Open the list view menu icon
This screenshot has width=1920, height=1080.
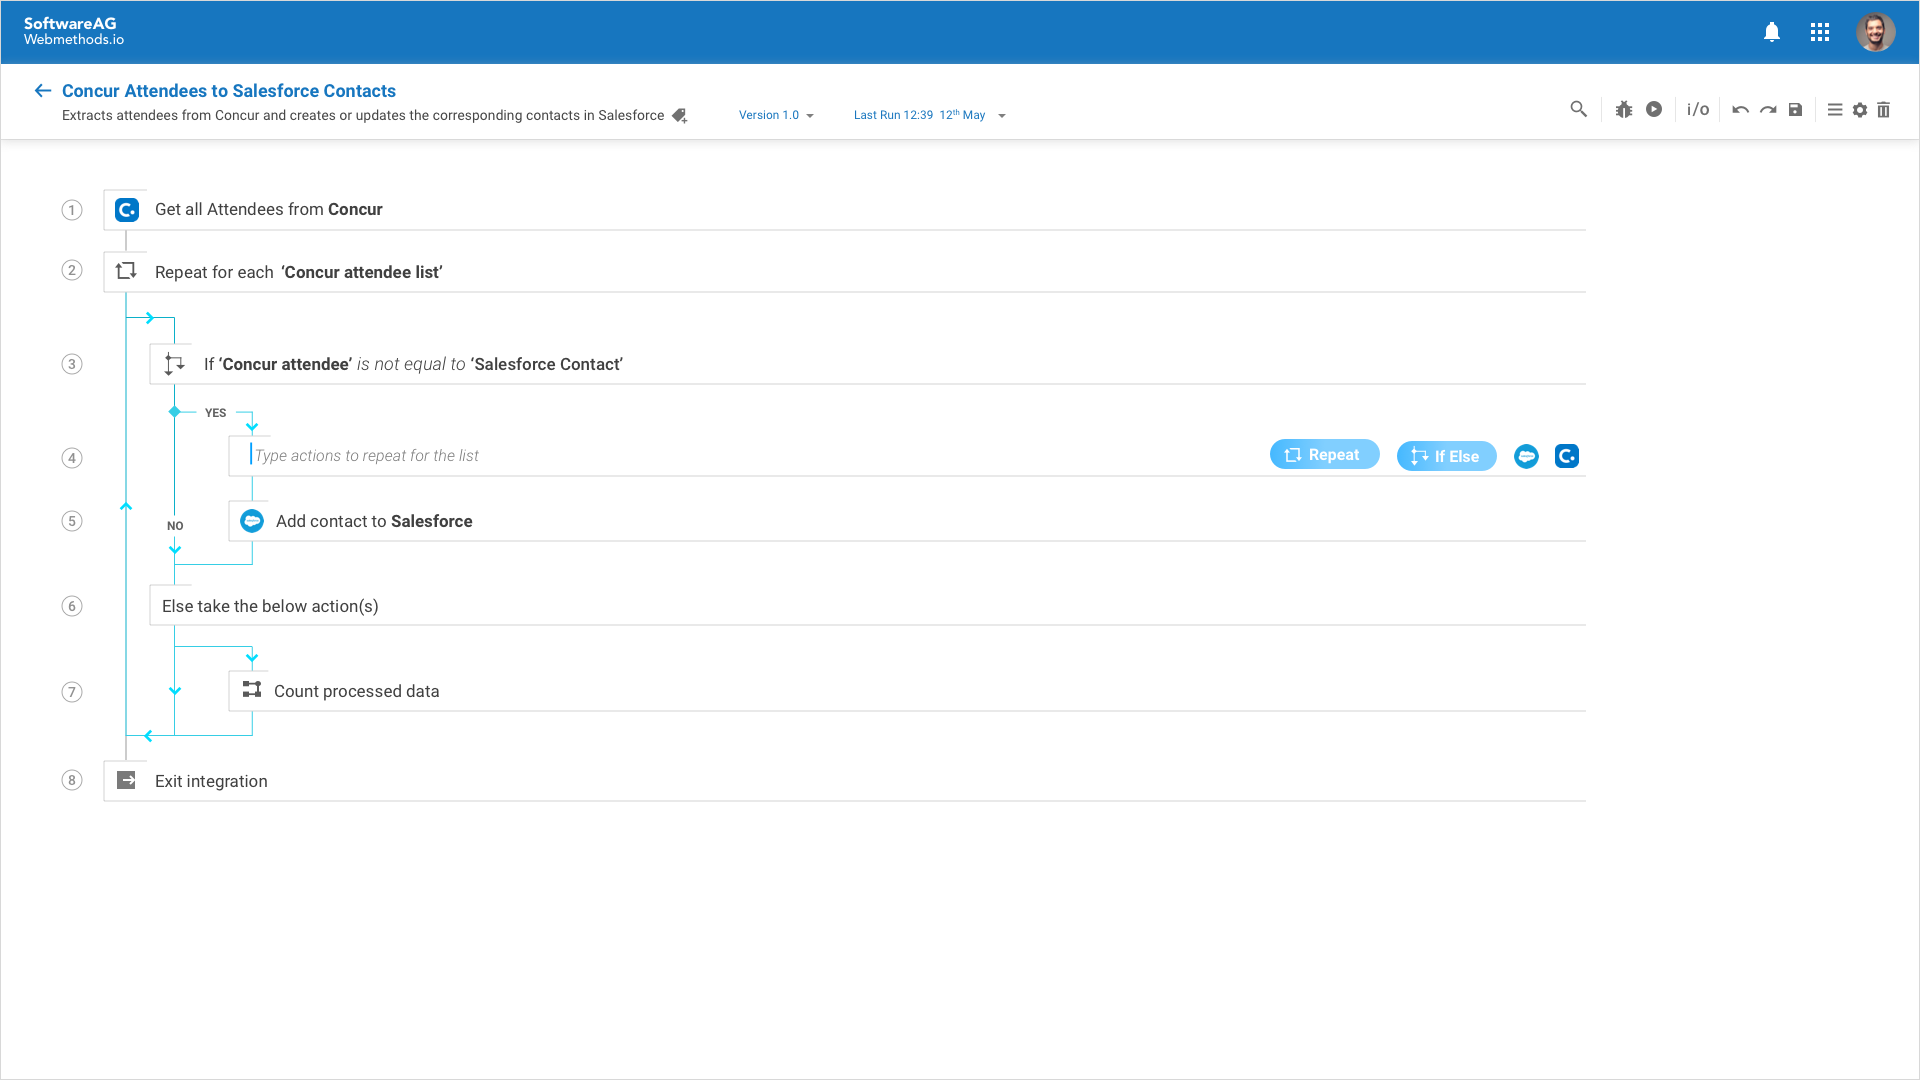coord(1835,110)
